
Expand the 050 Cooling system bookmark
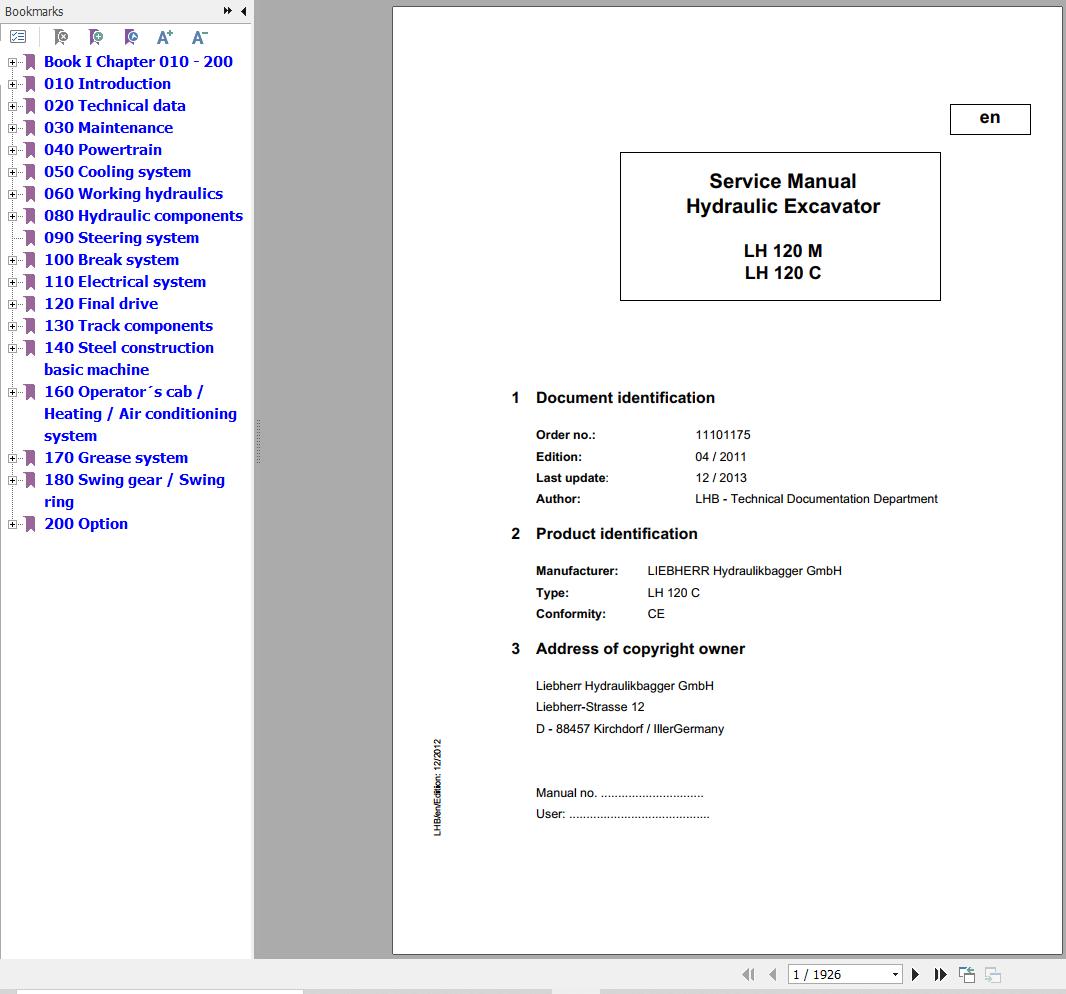12,172
